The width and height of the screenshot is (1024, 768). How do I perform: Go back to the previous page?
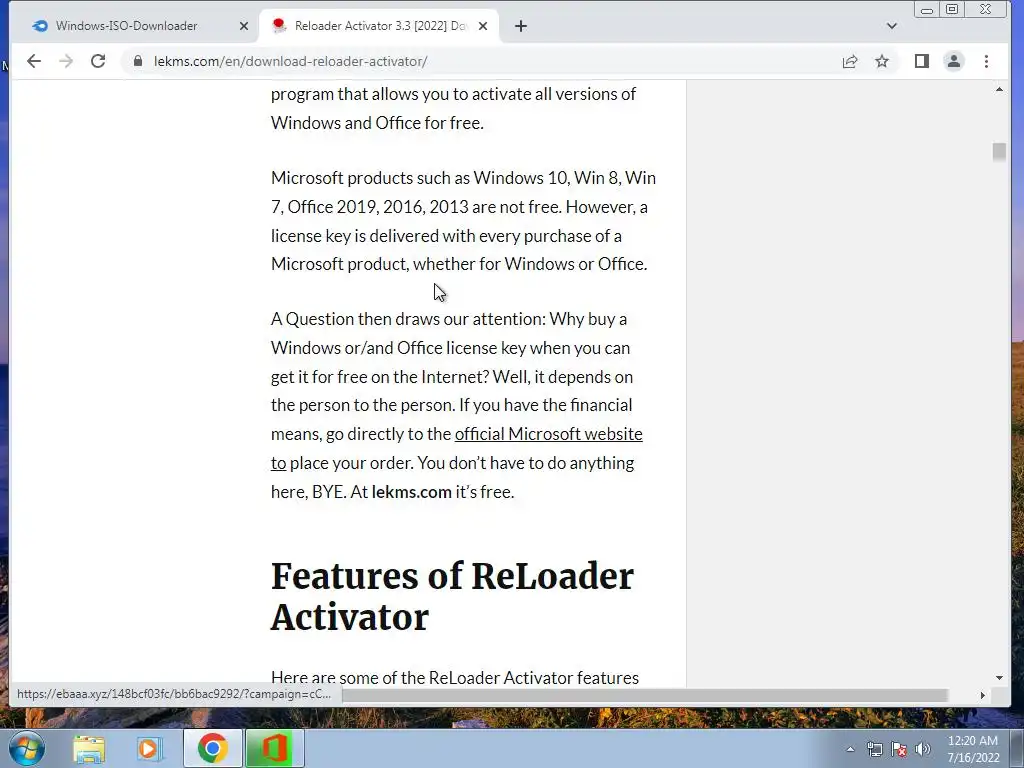click(x=34, y=61)
